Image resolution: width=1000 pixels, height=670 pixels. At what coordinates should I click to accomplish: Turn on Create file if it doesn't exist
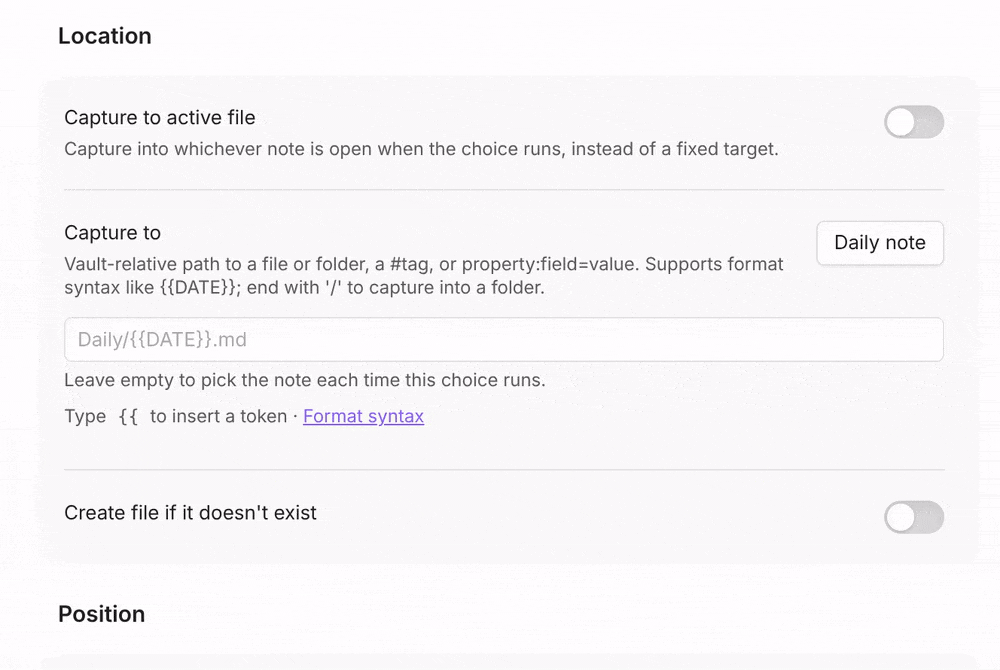tap(913, 517)
